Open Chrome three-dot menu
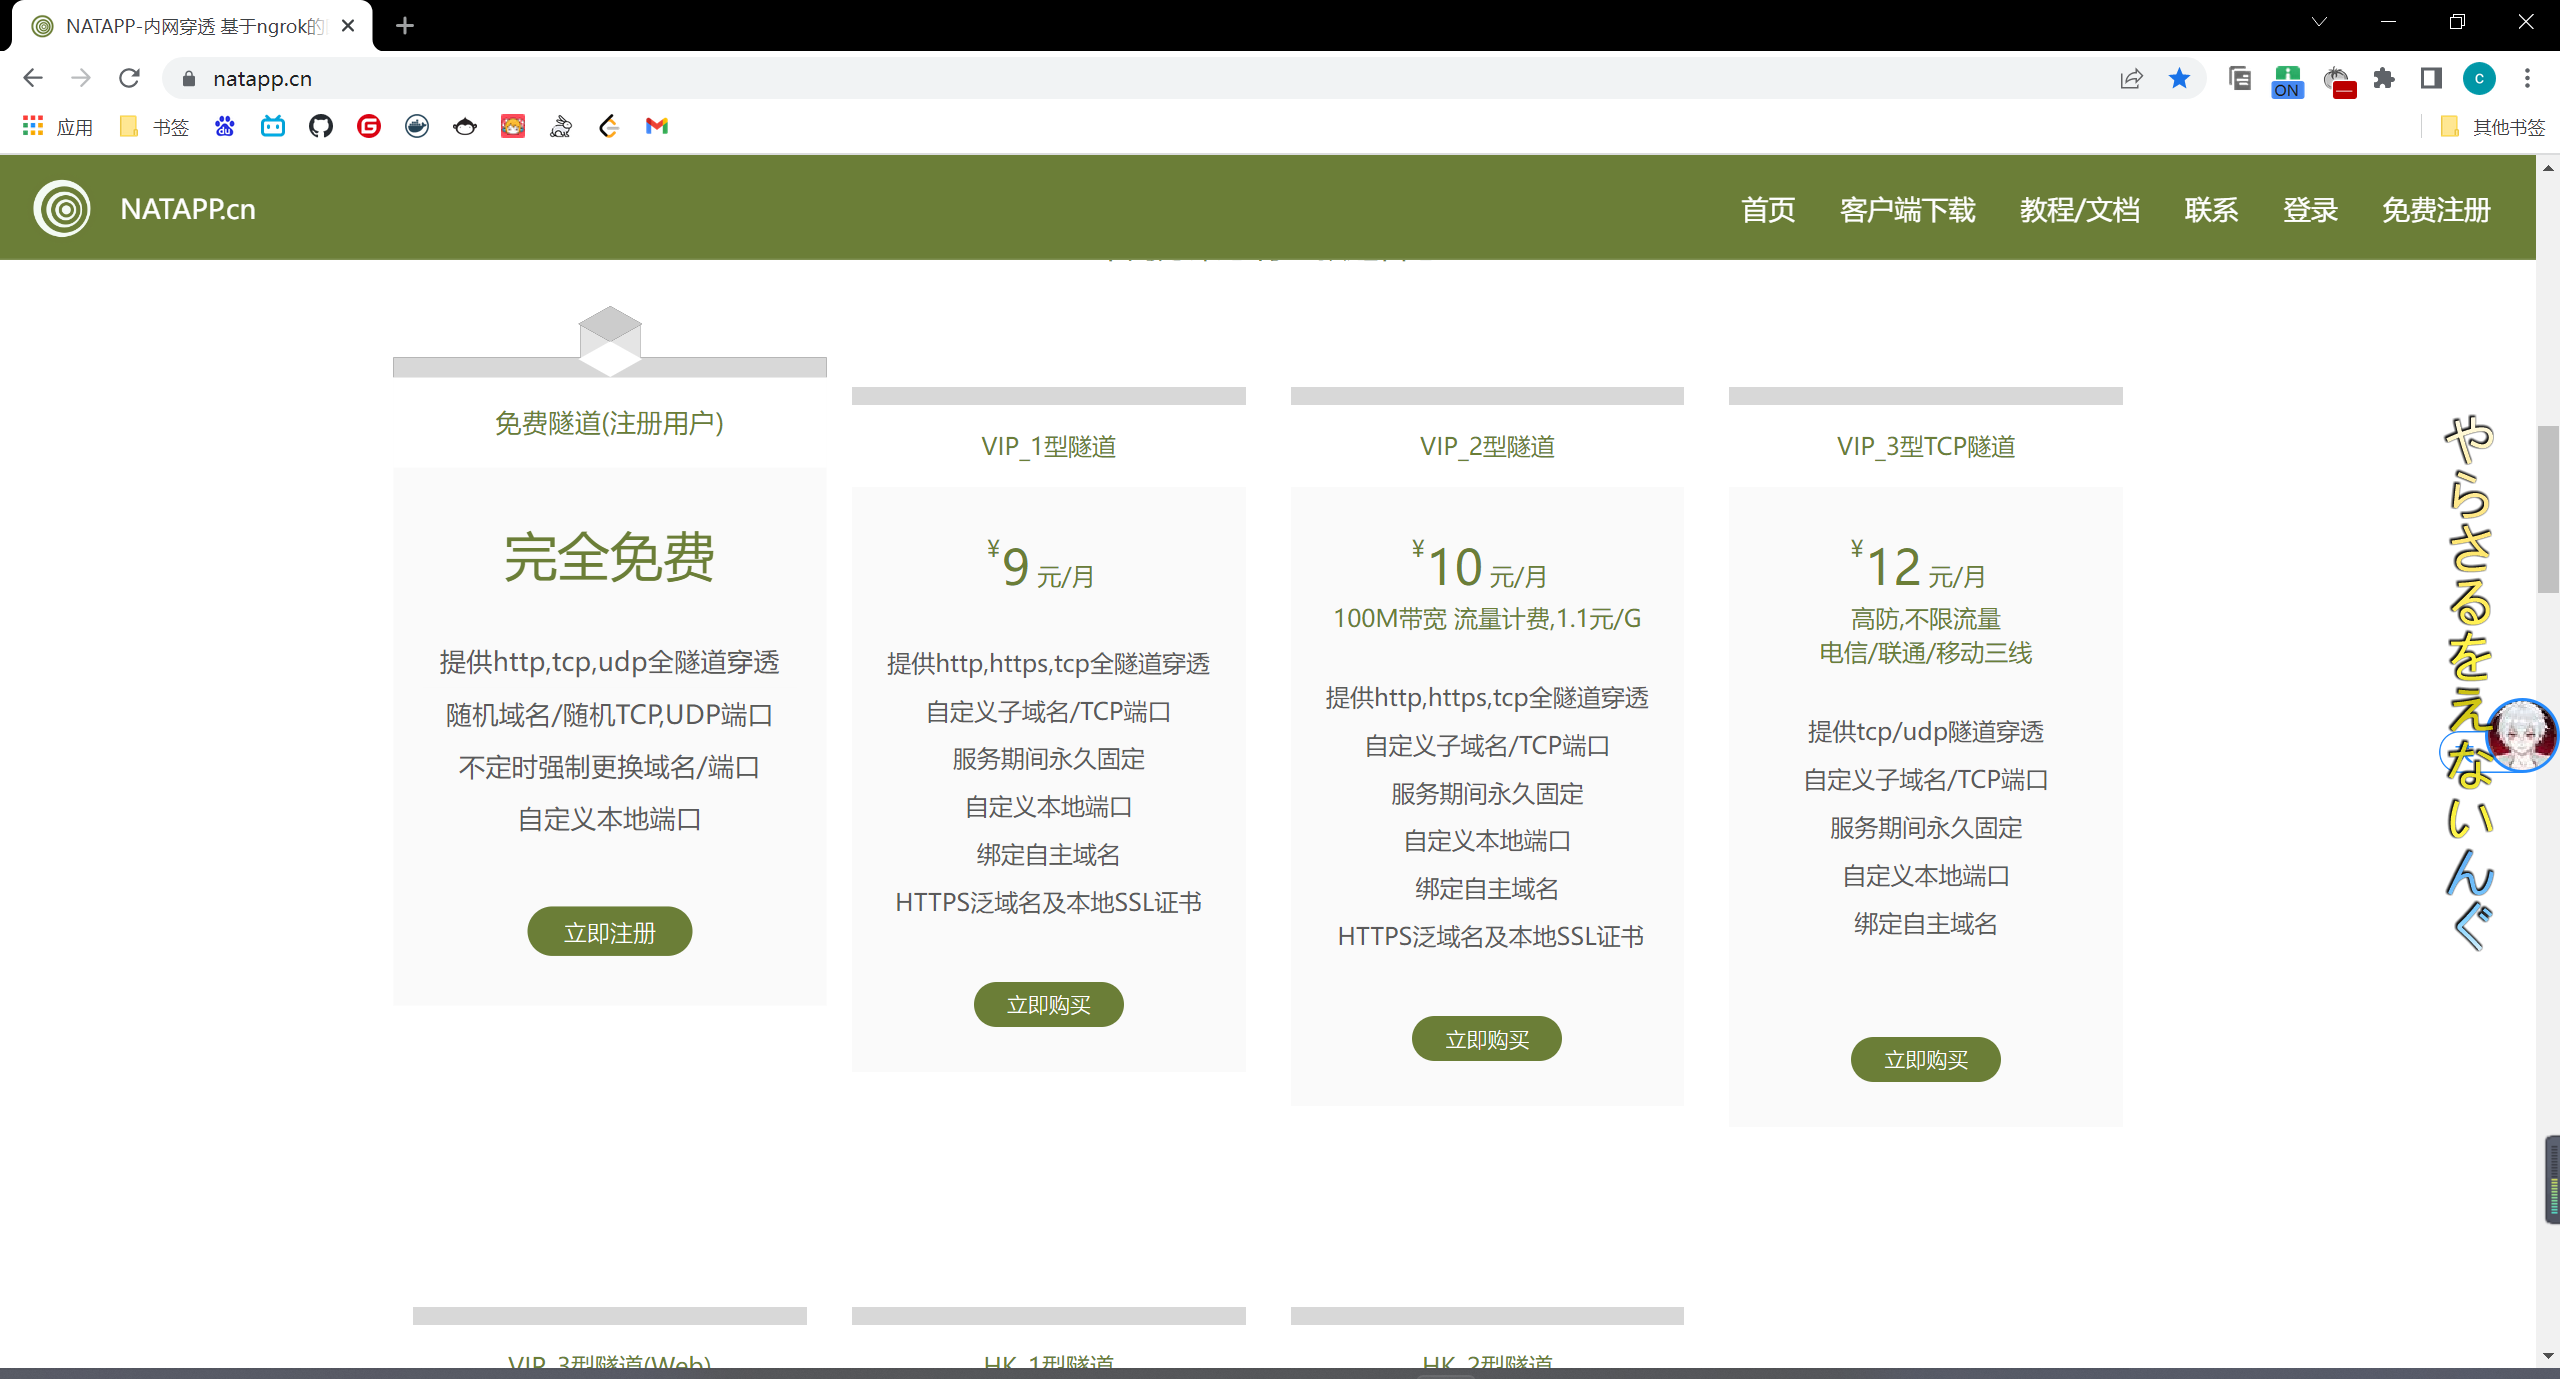This screenshot has width=2560, height=1379. [x=2527, y=78]
